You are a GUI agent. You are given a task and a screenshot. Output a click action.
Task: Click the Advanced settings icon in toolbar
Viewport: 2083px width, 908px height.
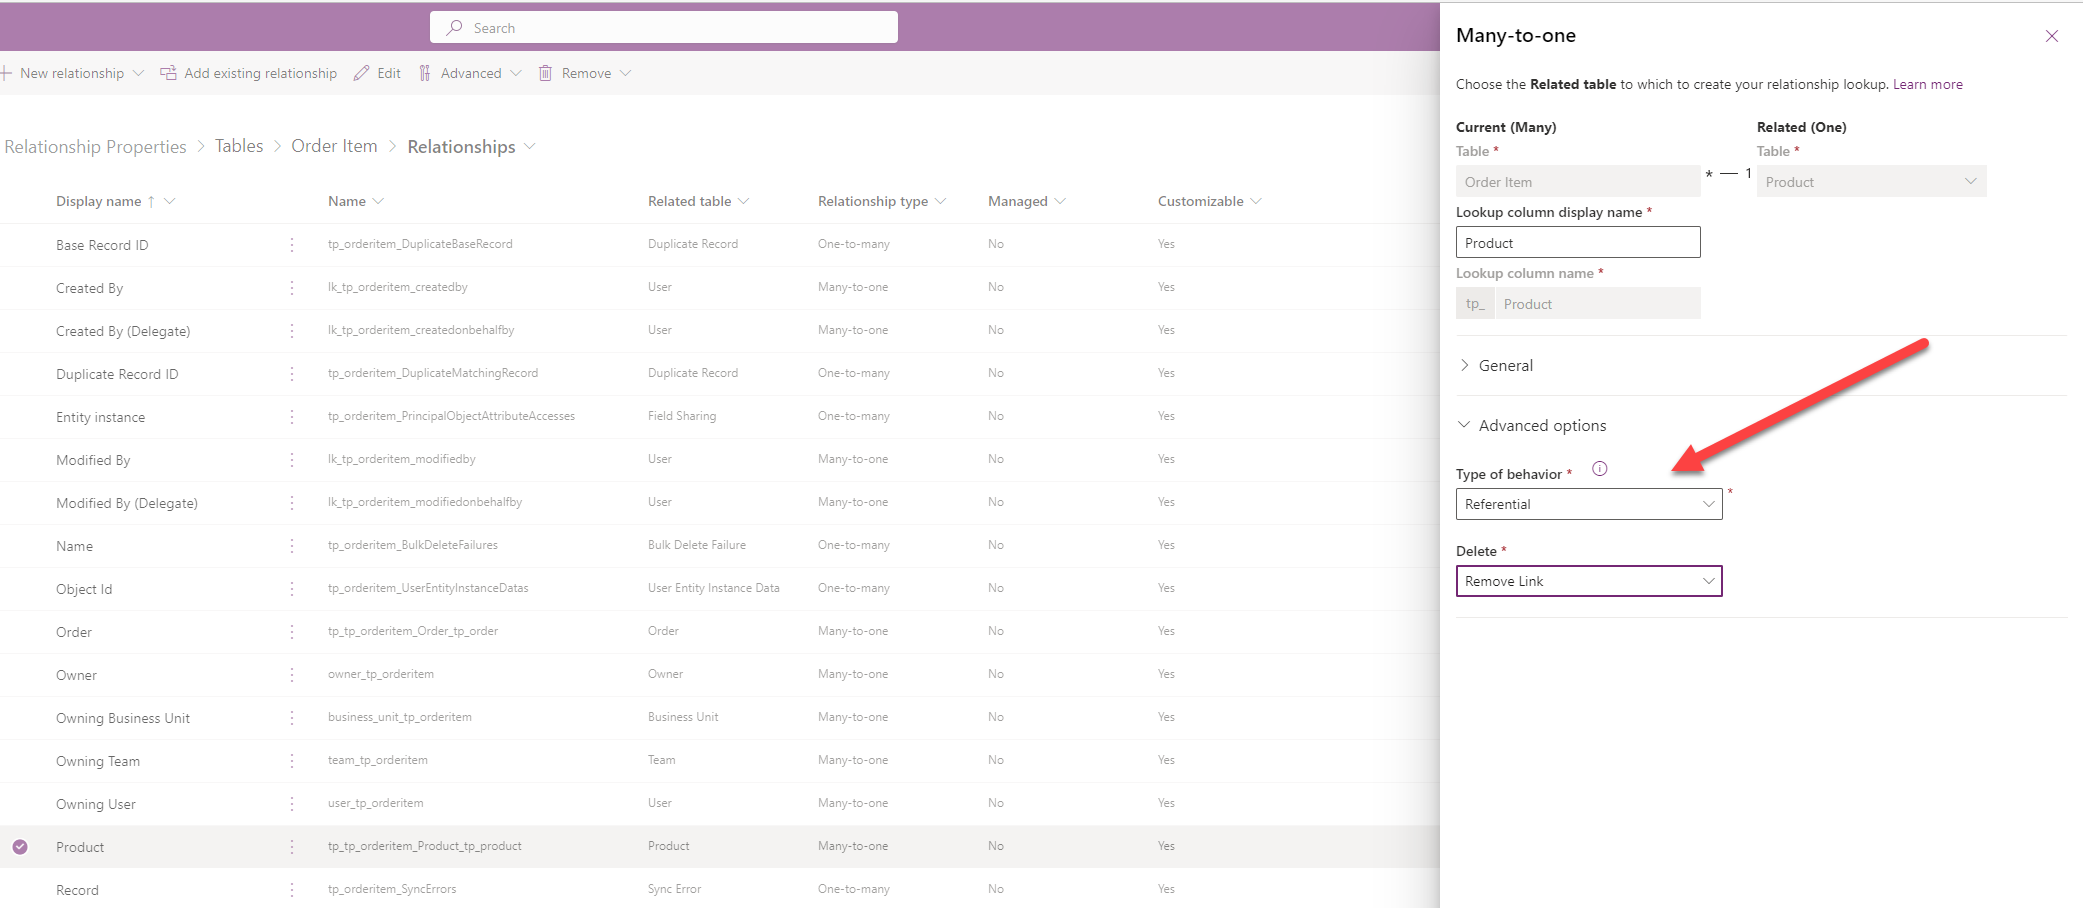(x=425, y=73)
